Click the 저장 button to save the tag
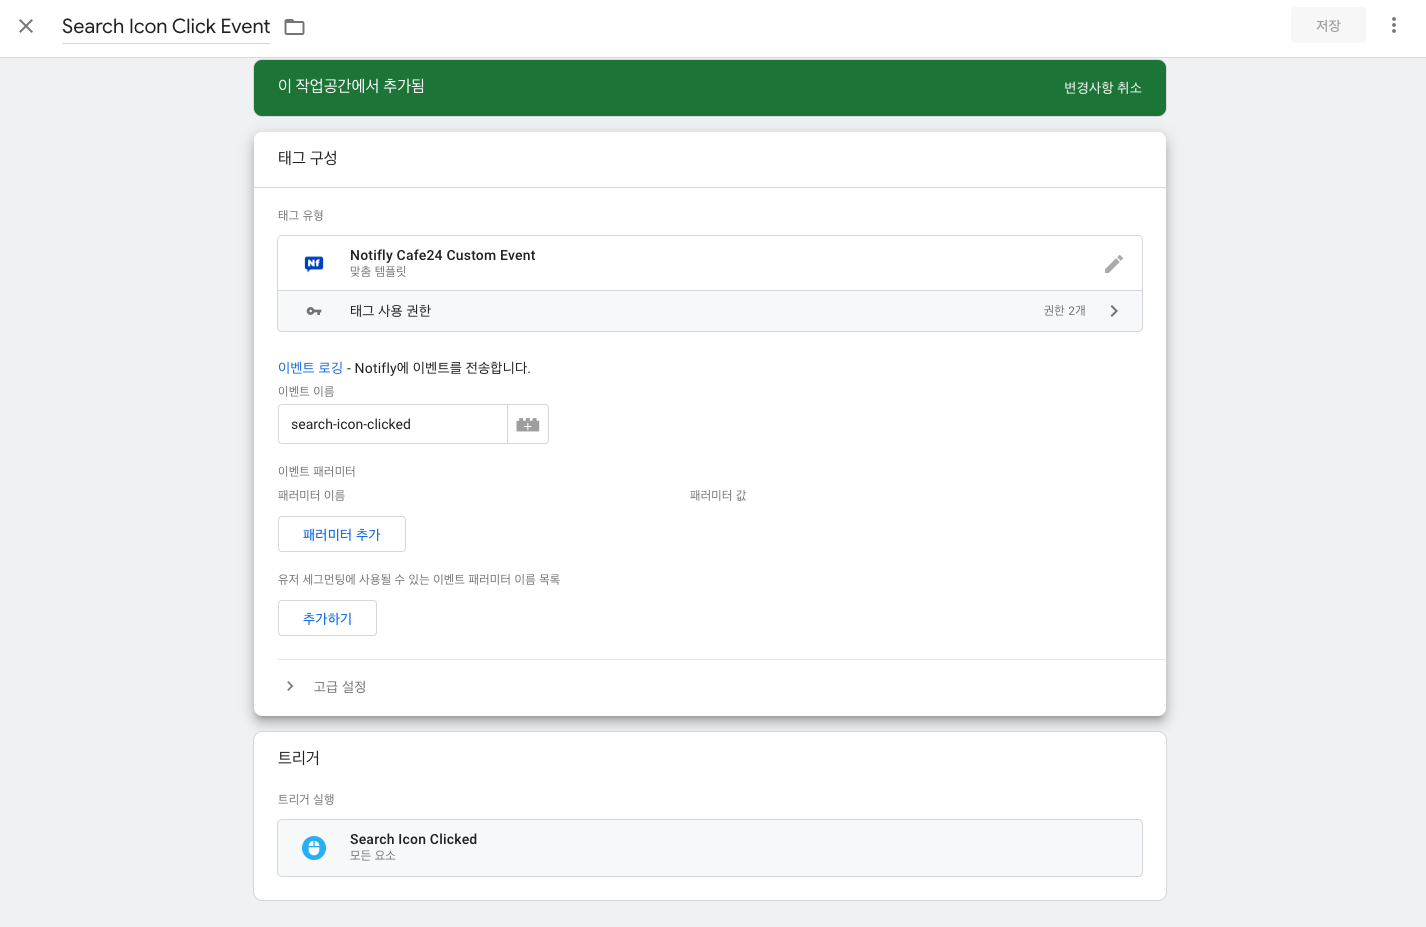 (x=1328, y=25)
